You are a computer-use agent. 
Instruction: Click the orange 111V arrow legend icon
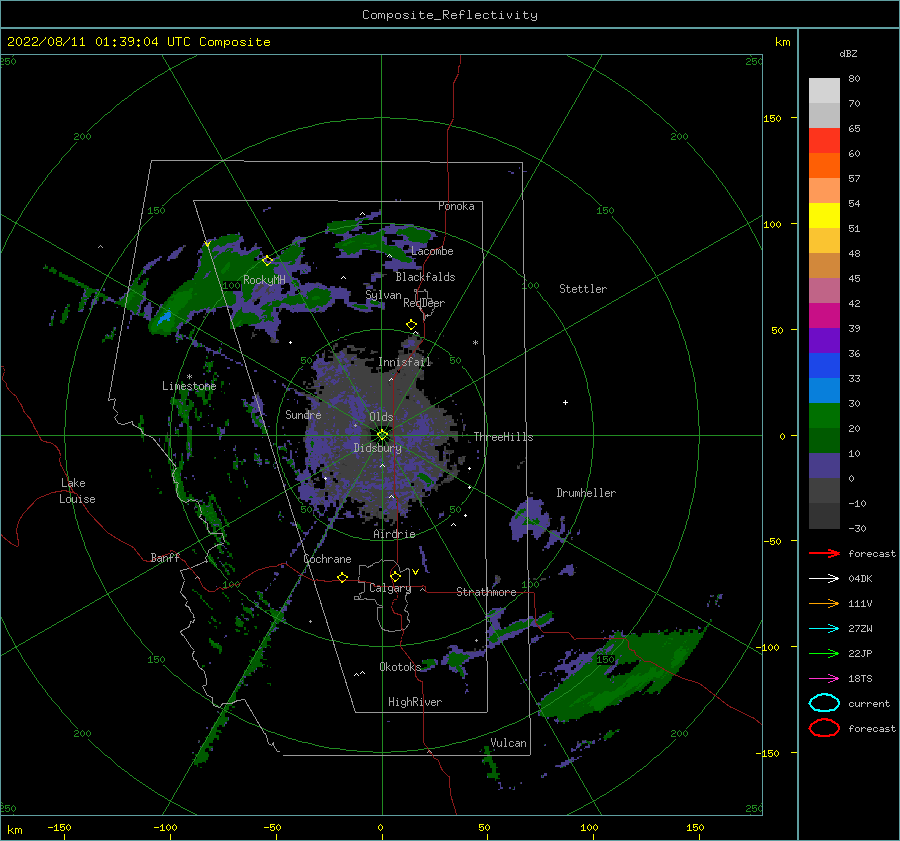(824, 603)
